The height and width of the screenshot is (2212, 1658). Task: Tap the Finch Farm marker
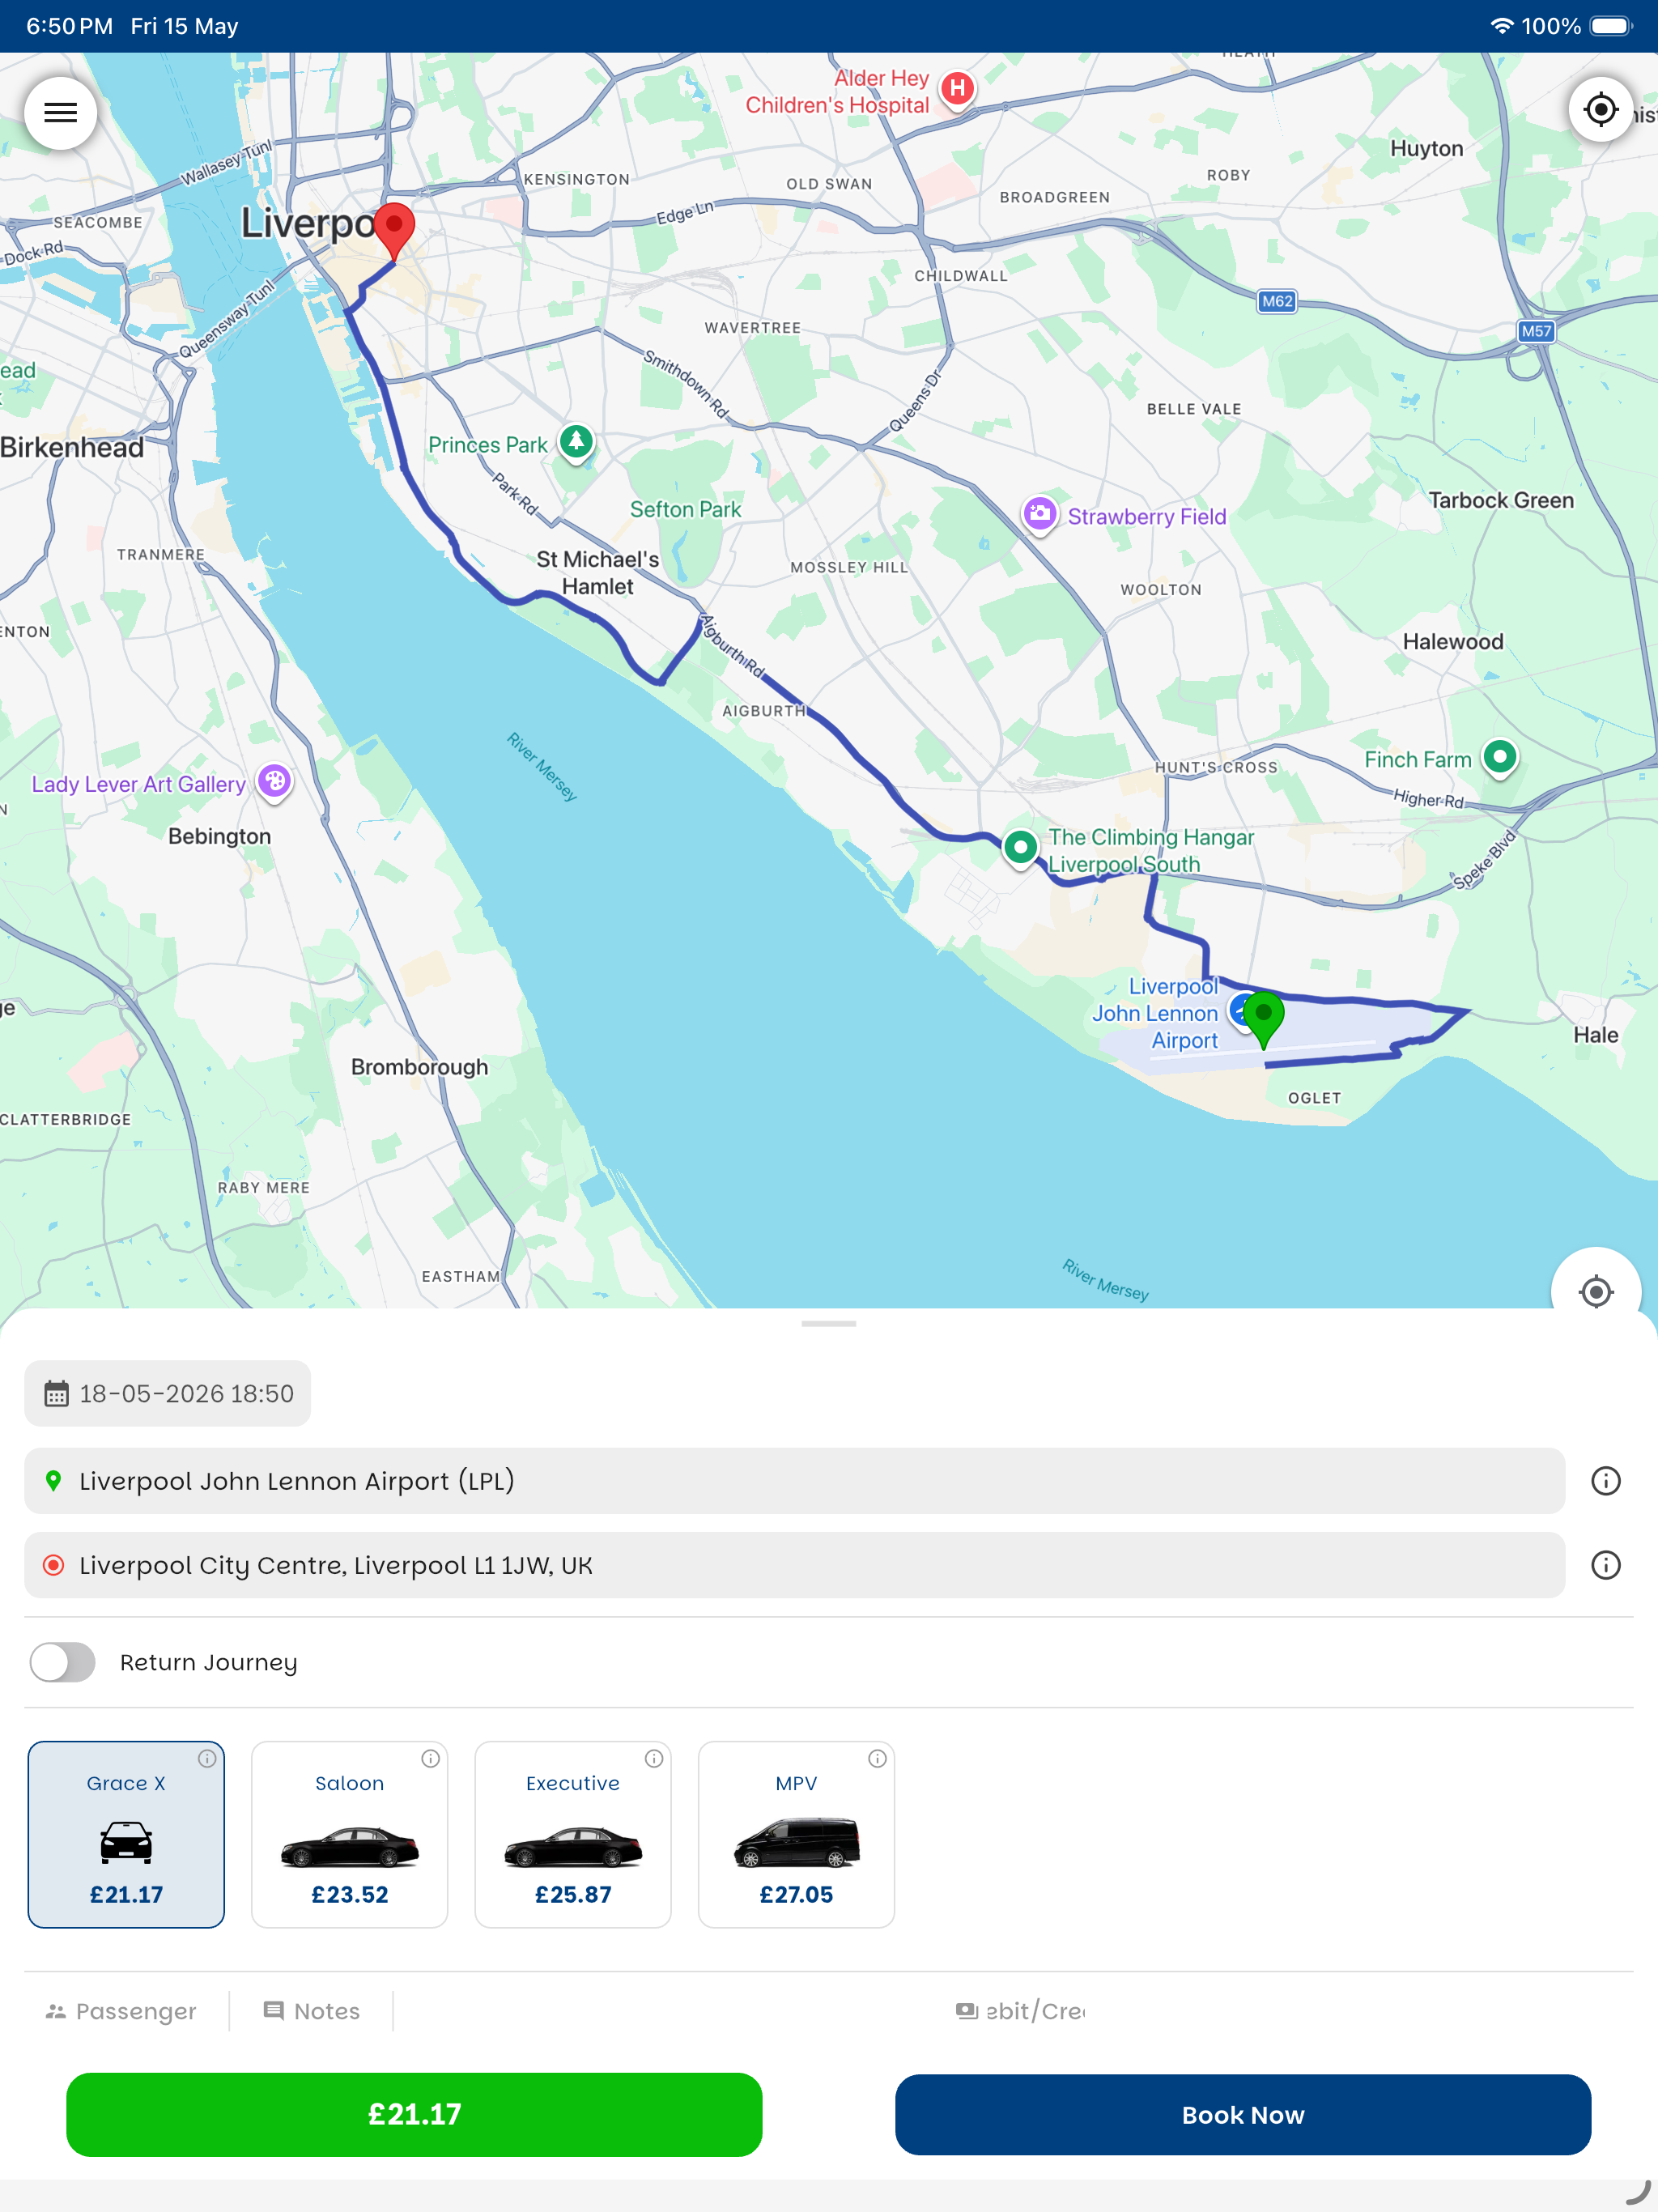pos(1499,757)
